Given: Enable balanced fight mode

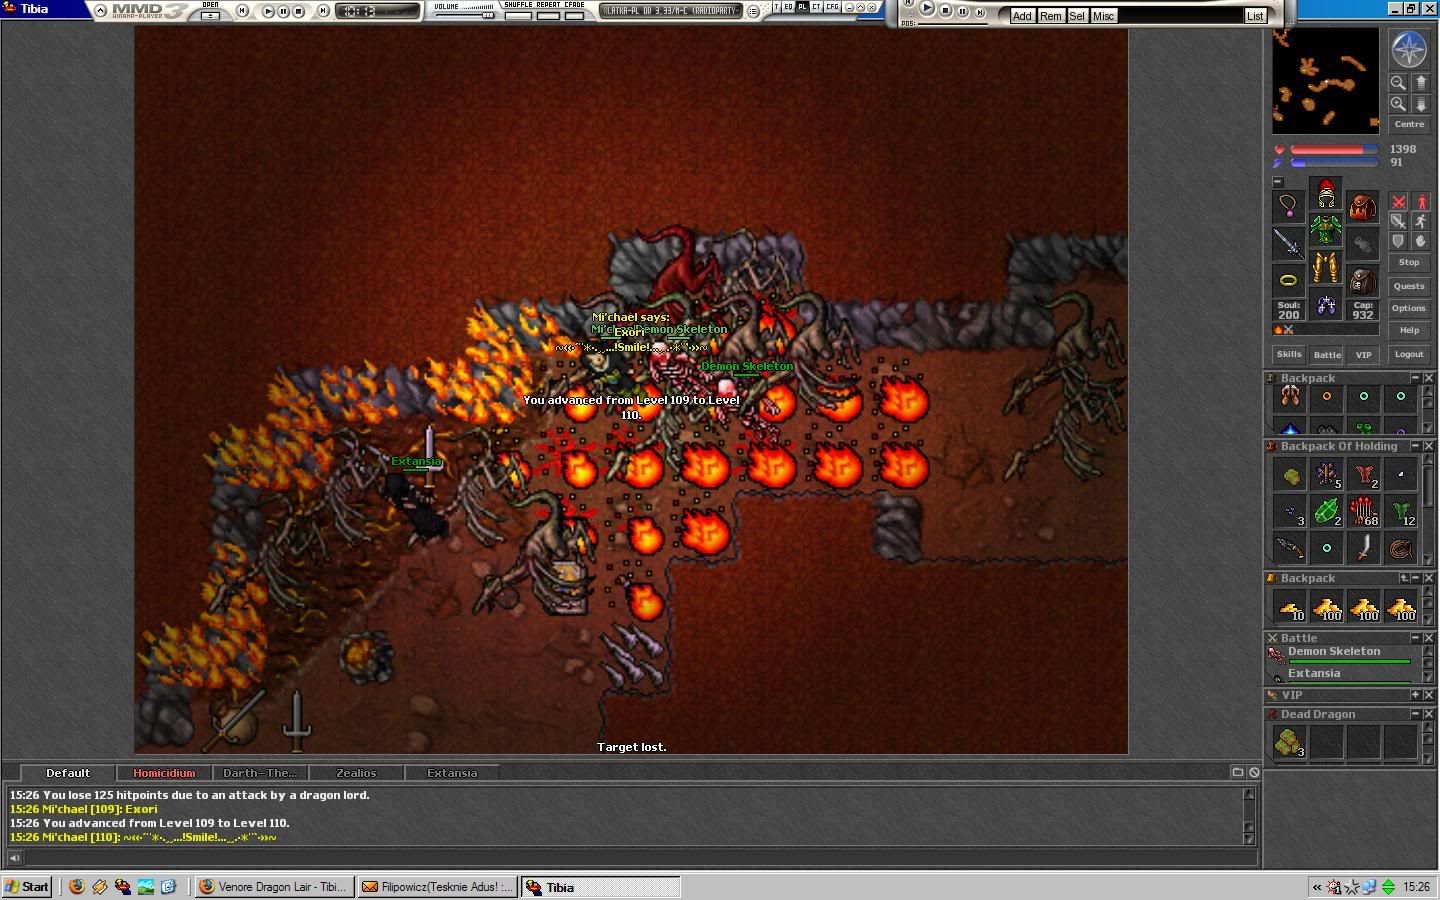Looking at the screenshot, I should tap(1398, 222).
